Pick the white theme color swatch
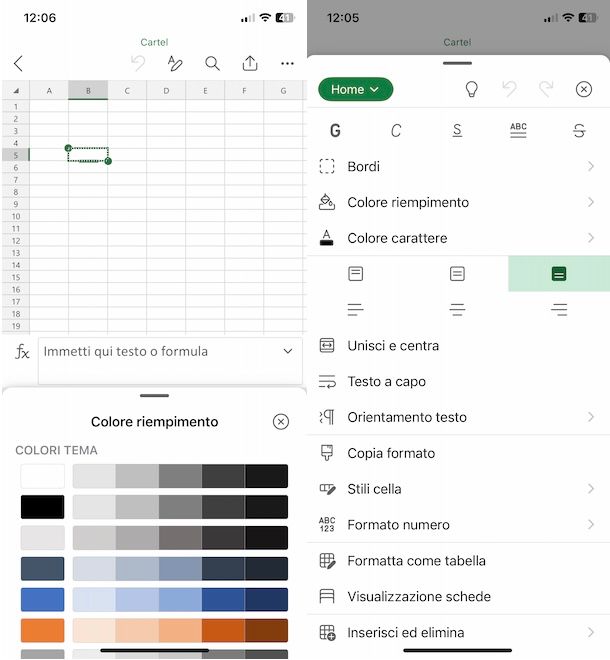The width and height of the screenshot is (610, 660). point(43,476)
